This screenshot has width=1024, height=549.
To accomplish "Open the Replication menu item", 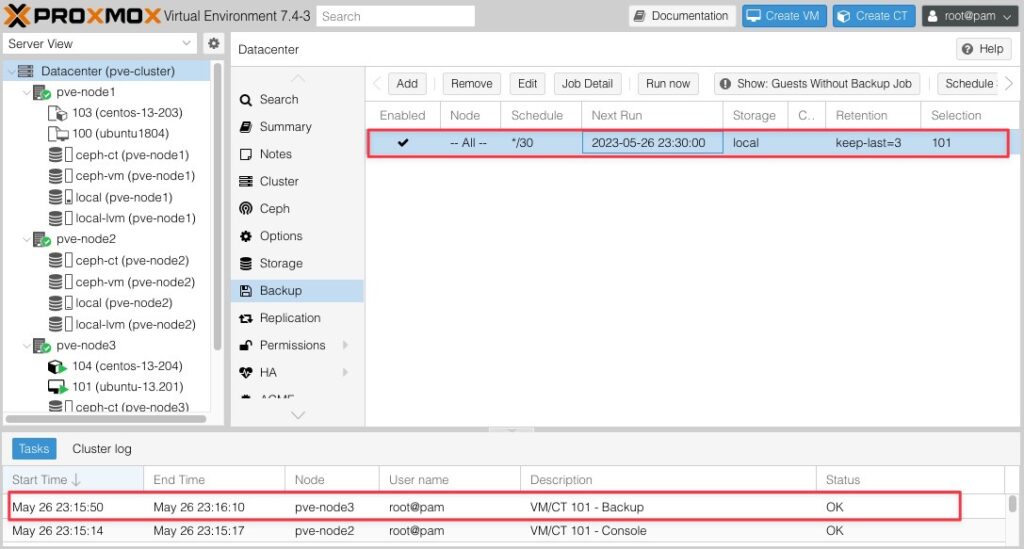I will tap(297, 319).
